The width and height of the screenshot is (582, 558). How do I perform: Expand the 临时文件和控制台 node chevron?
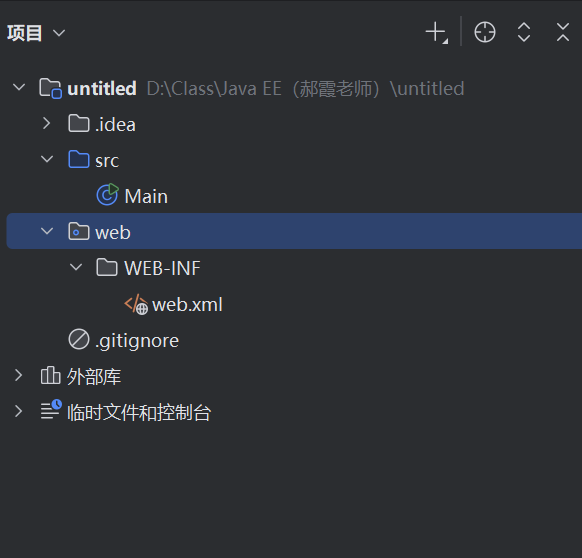[x=18, y=411]
